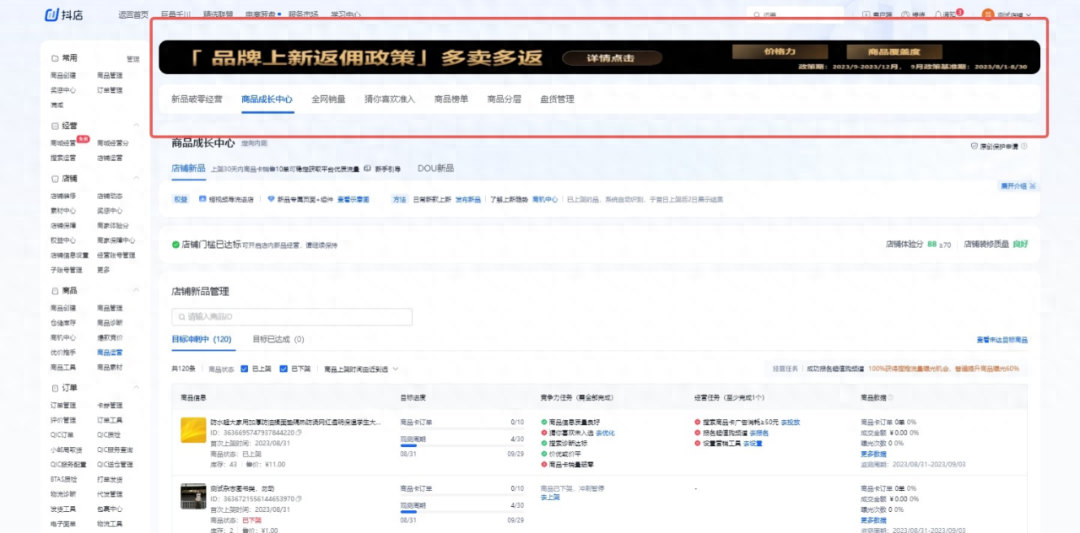Viewport: 1080px width, 533px height.
Task: Collapse the 订单 sidebar section chevron
Action: click(x=136, y=388)
